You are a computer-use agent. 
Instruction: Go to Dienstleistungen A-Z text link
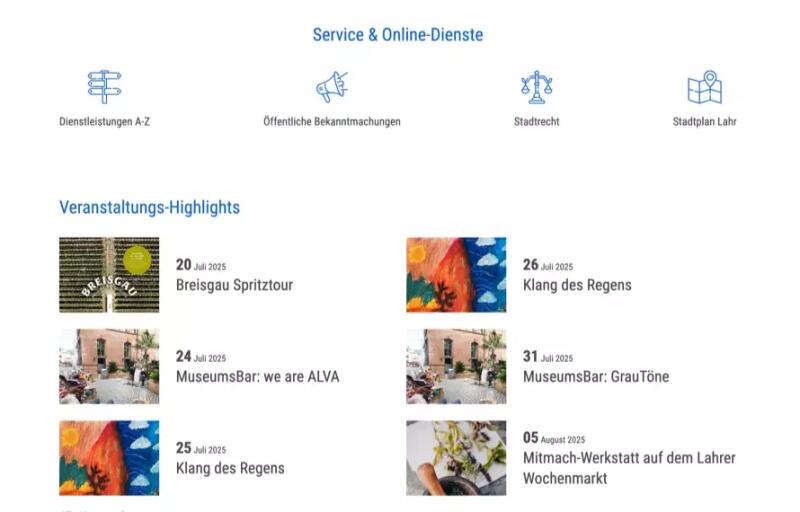point(105,121)
